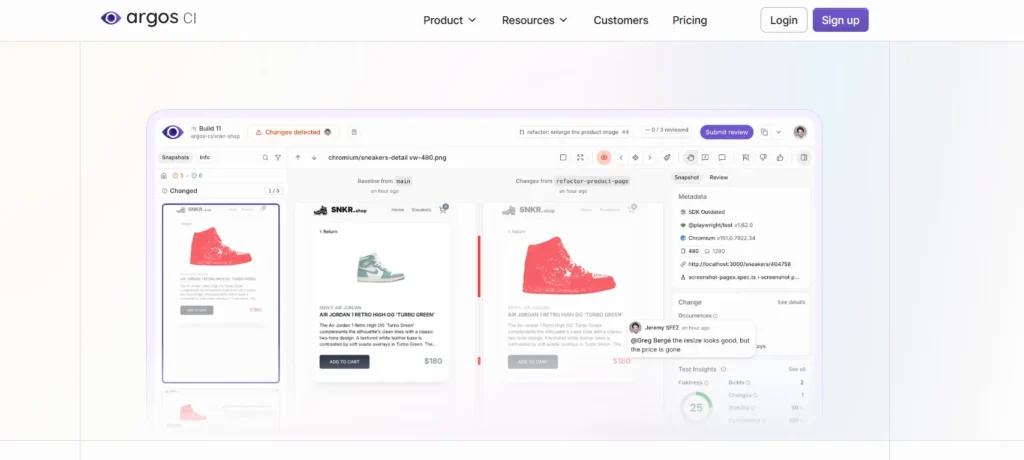1024x460 pixels.
Task: Click the square fit-view icon in the toolbar
Action: click(x=563, y=157)
